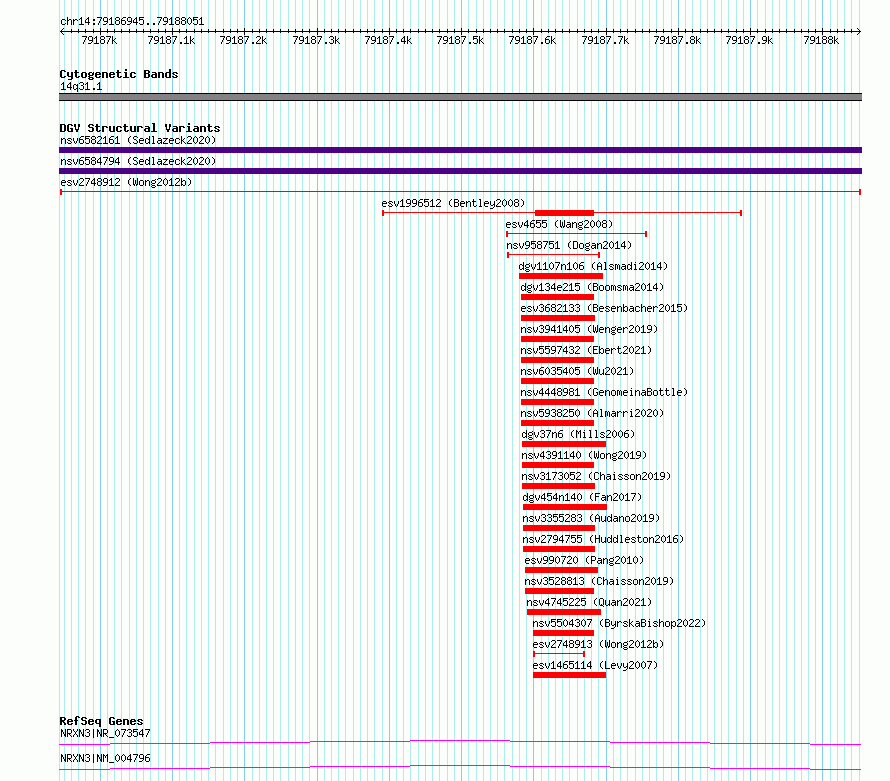Click the DGV Structural Variants track title
This screenshot has width=890, height=781.
pos(140,128)
